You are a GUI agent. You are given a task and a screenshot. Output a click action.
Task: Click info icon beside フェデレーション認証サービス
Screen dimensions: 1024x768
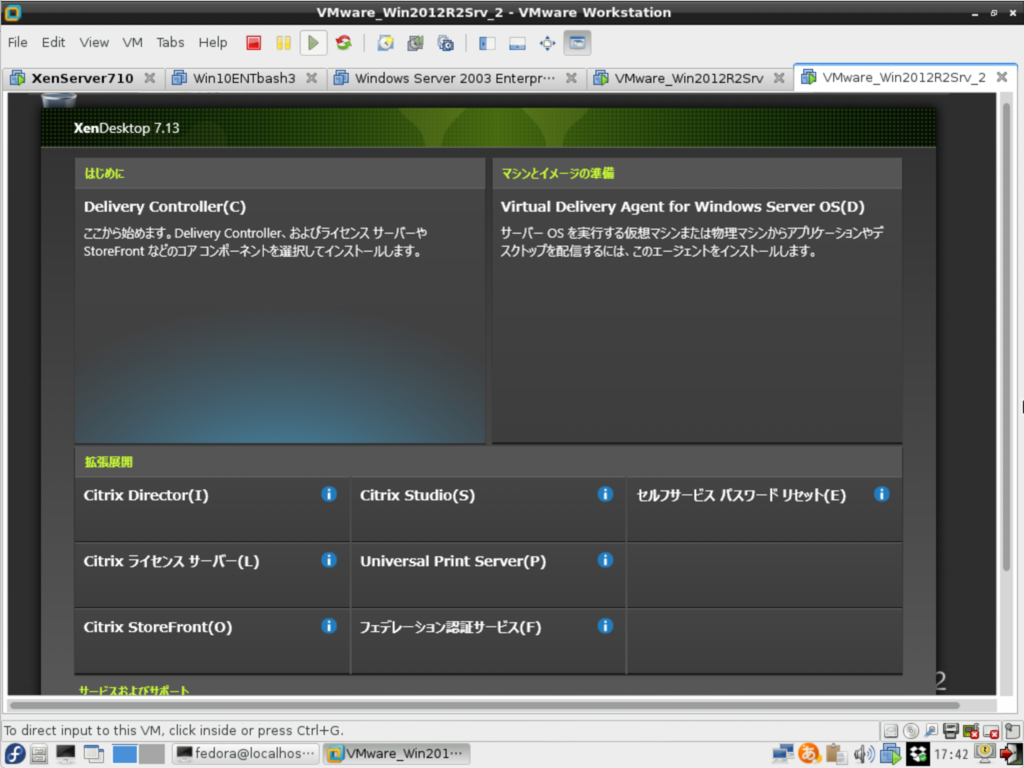click(x=605, y=626)
